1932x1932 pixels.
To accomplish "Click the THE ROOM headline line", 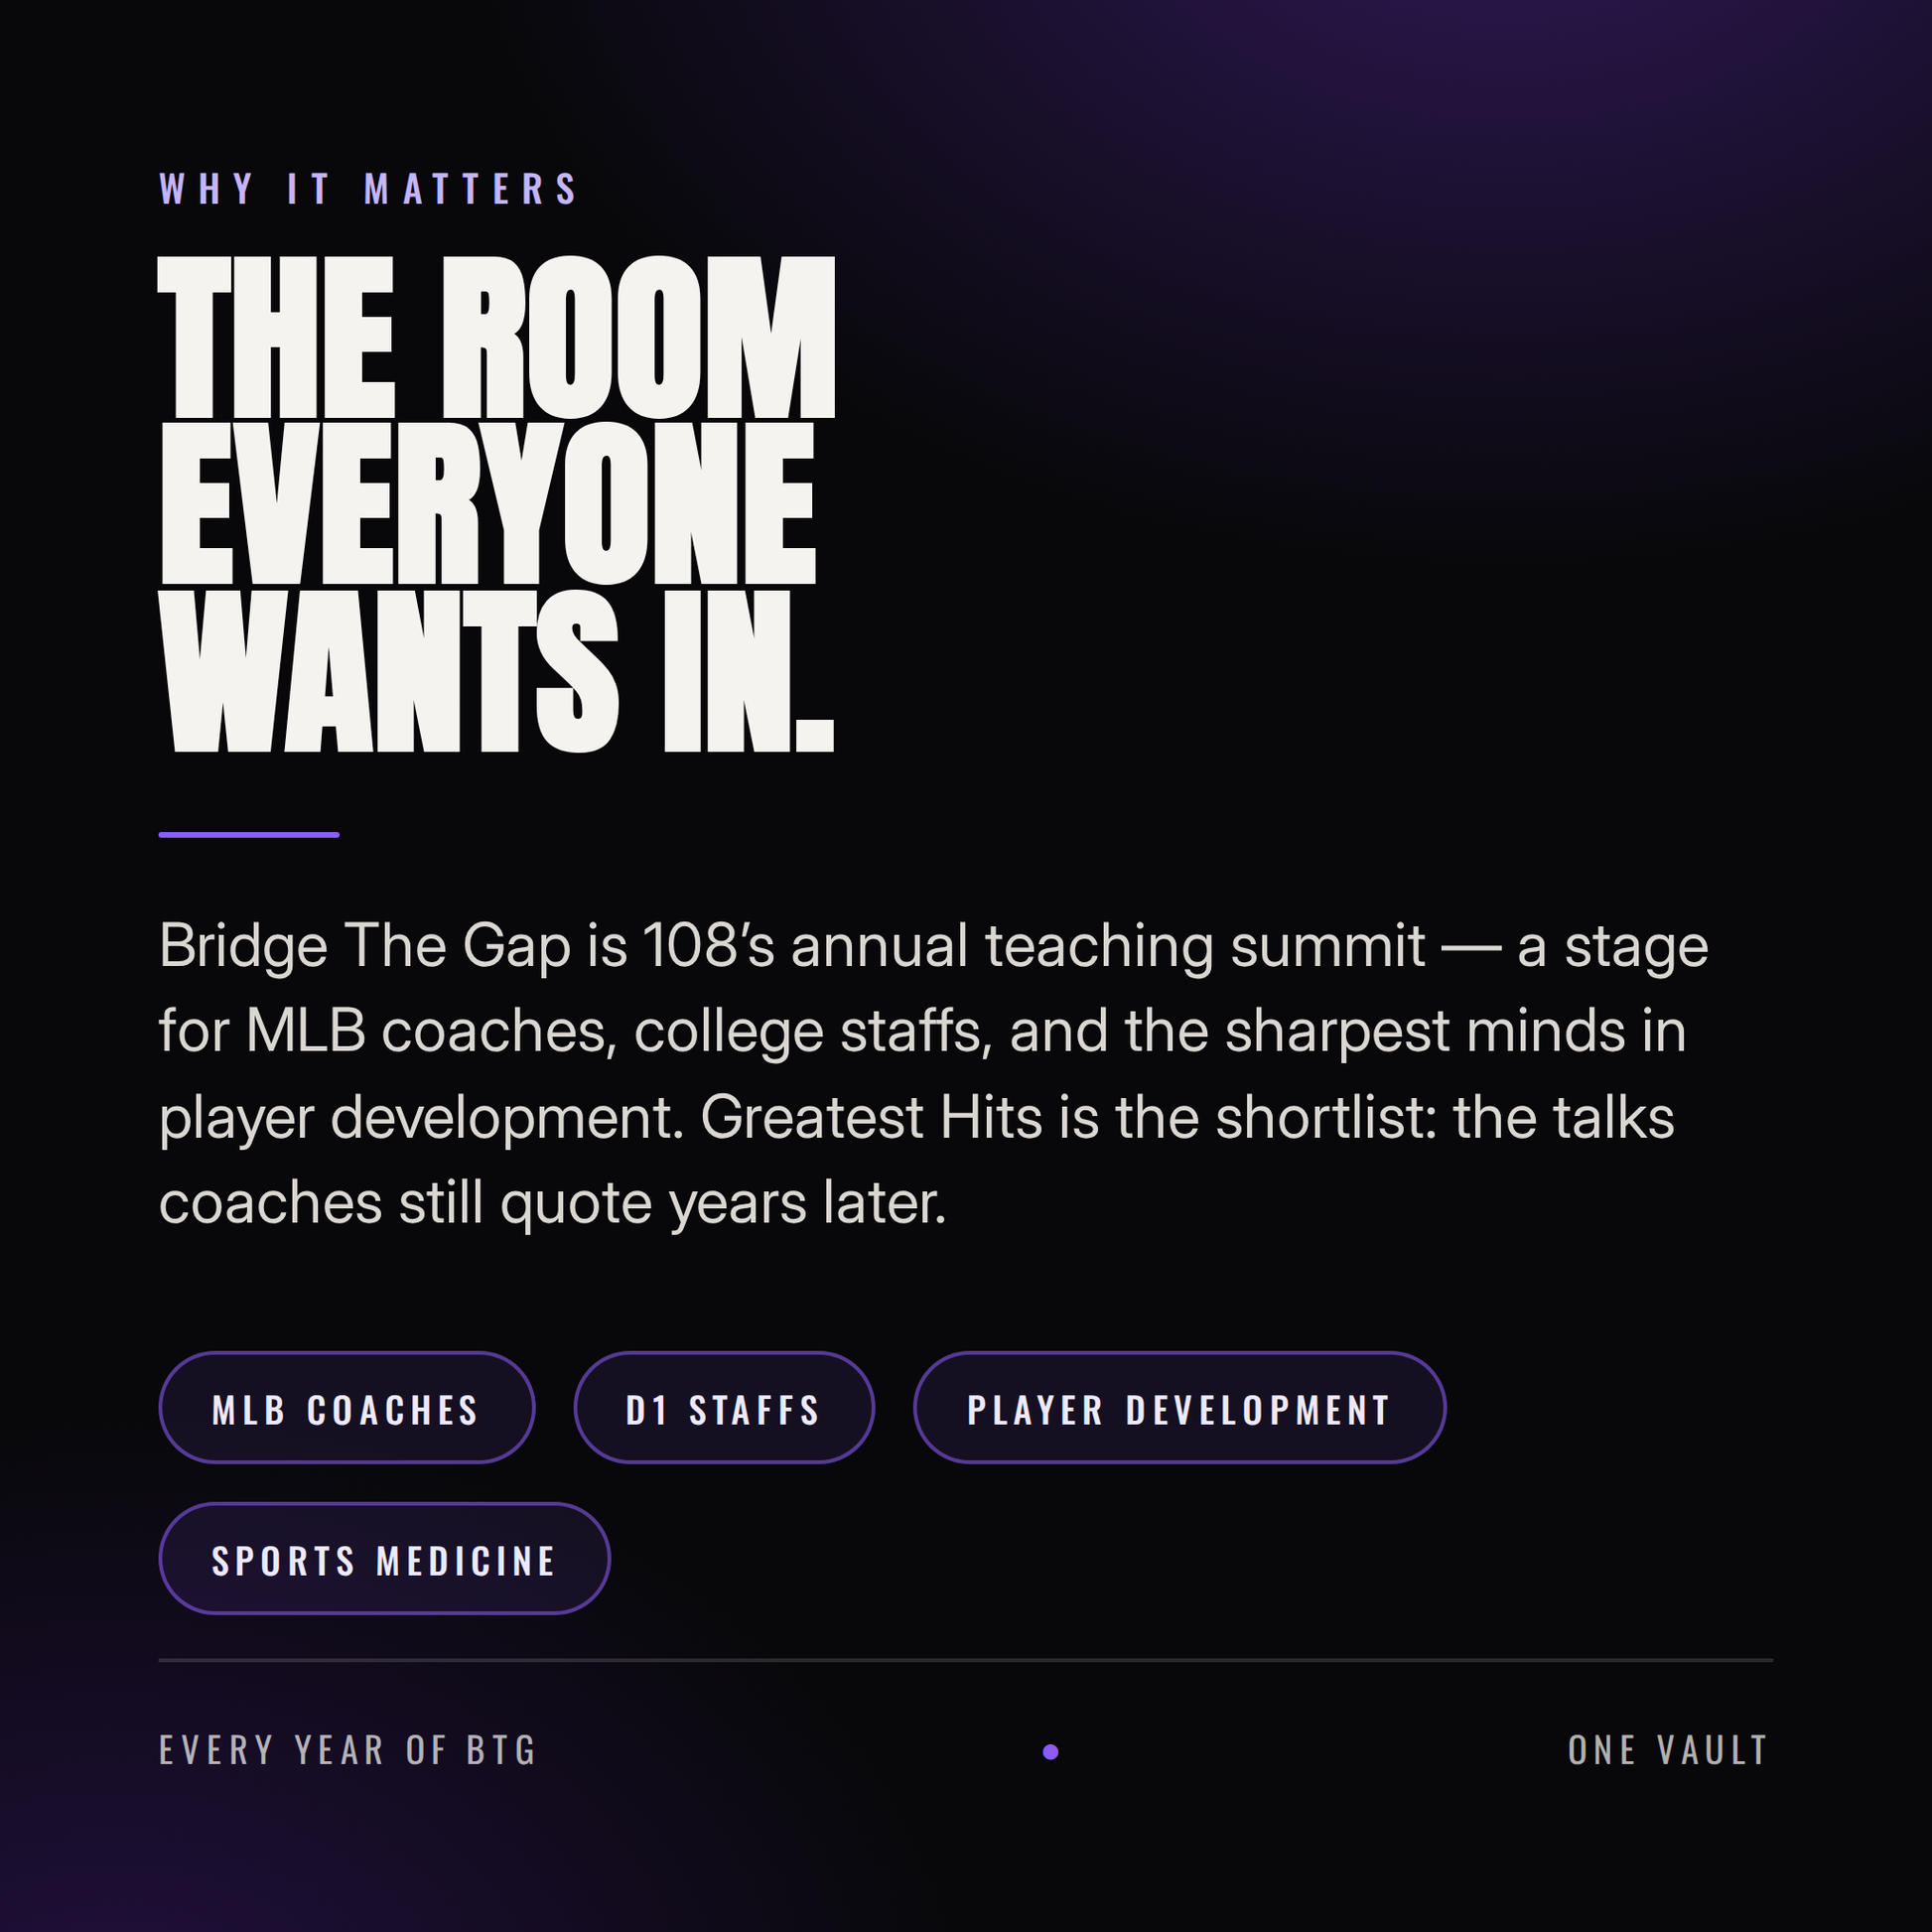I will pyautogui.click(x=496, y=337).
